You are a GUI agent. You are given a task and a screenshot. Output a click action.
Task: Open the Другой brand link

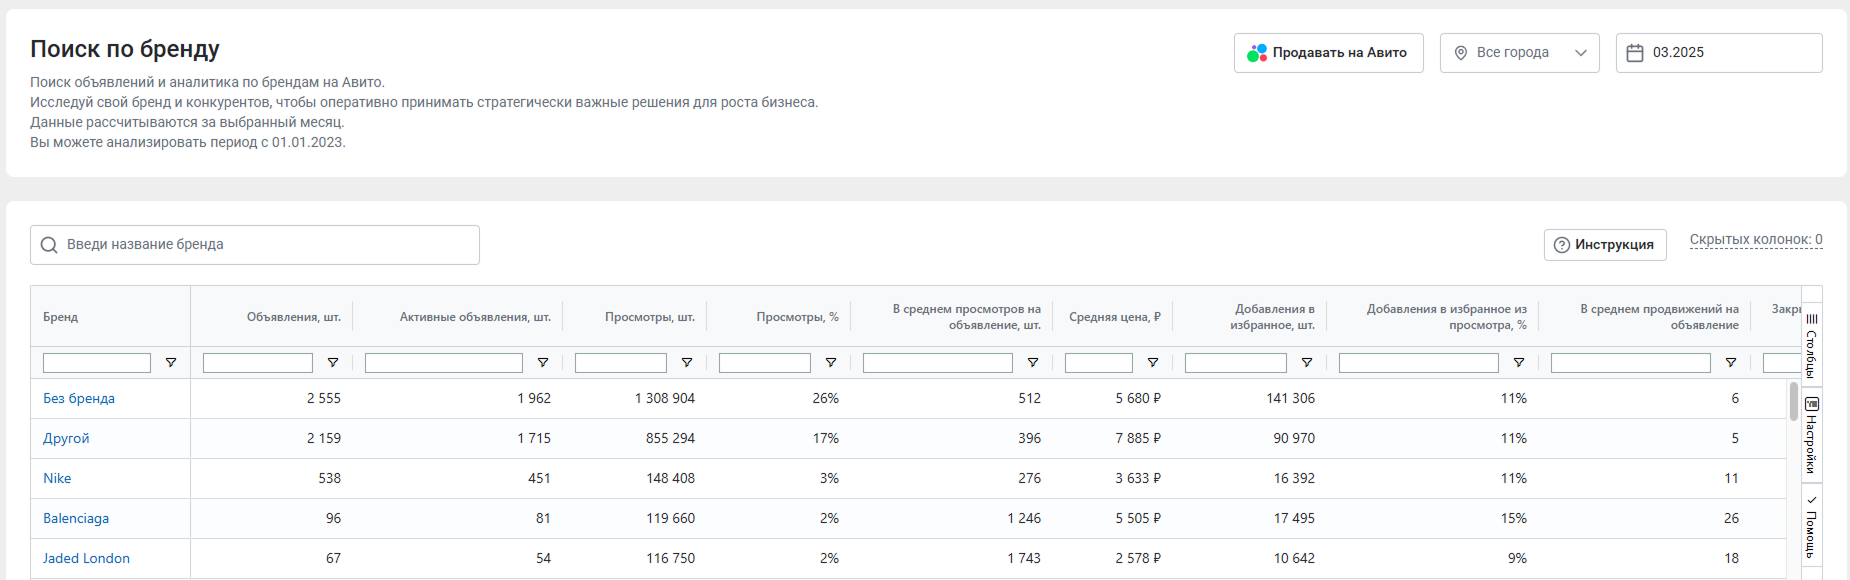[x=66, y=438]
